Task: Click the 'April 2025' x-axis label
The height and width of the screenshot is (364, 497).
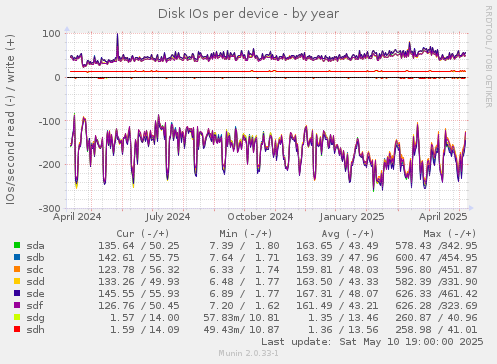Action: click(x=443, y=217)
